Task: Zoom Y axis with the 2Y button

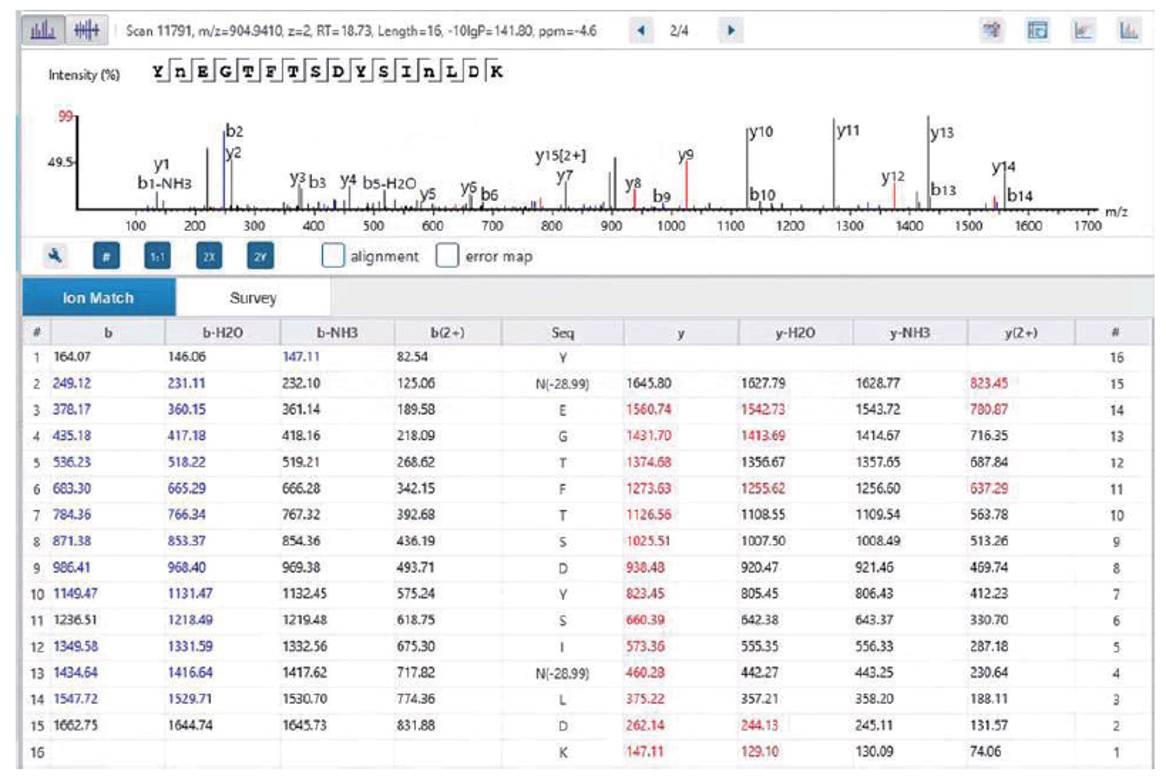Action: click(x=260, y=256)
